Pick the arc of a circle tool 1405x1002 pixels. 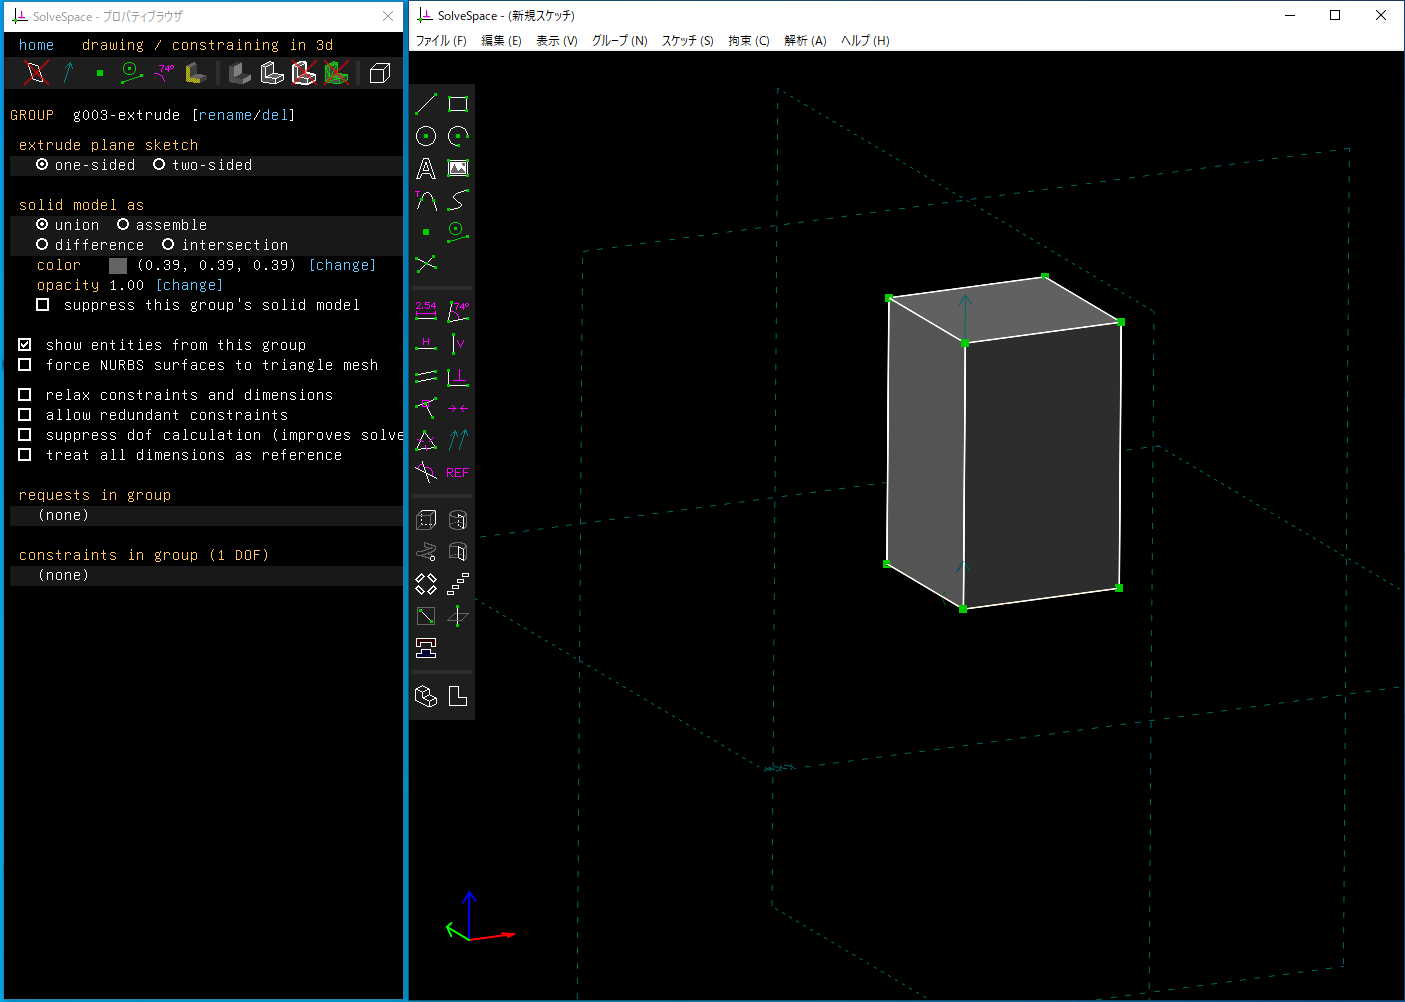[458, 136]
